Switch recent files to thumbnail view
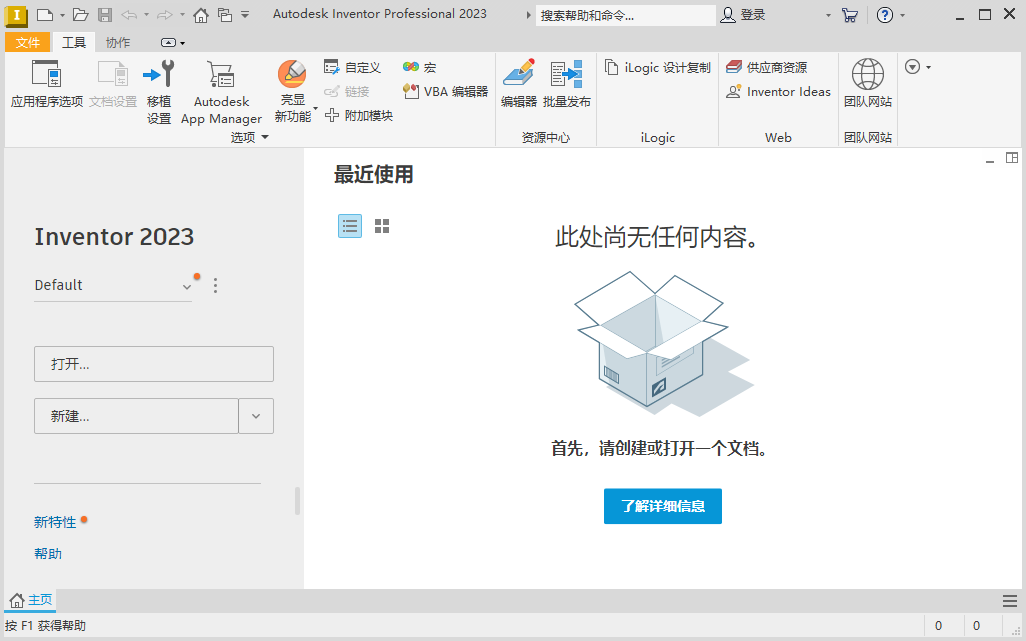This screenshot has height=641, width=1026. pyautogui.click(x=381, y=225)
